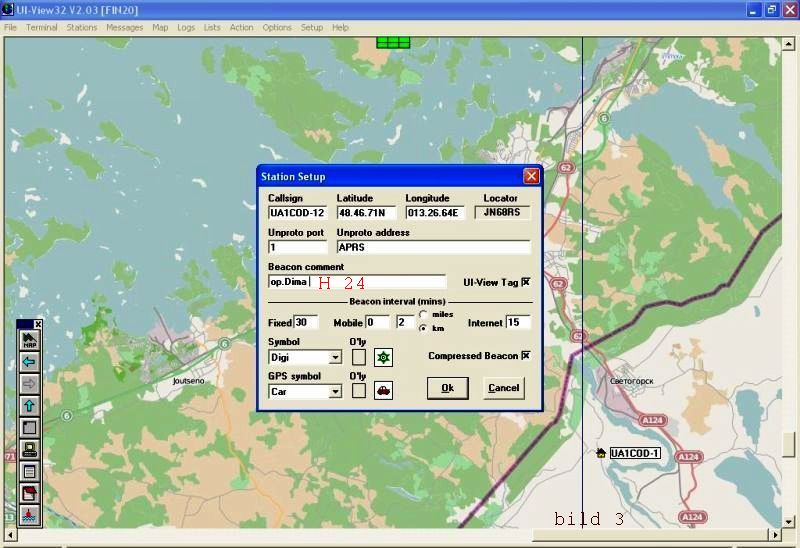The height and width of the screenshot is (548, 800).
Task: Toggle the UI-View Tag checkbox
Action: pyautogui.click(x=526, y=282)
